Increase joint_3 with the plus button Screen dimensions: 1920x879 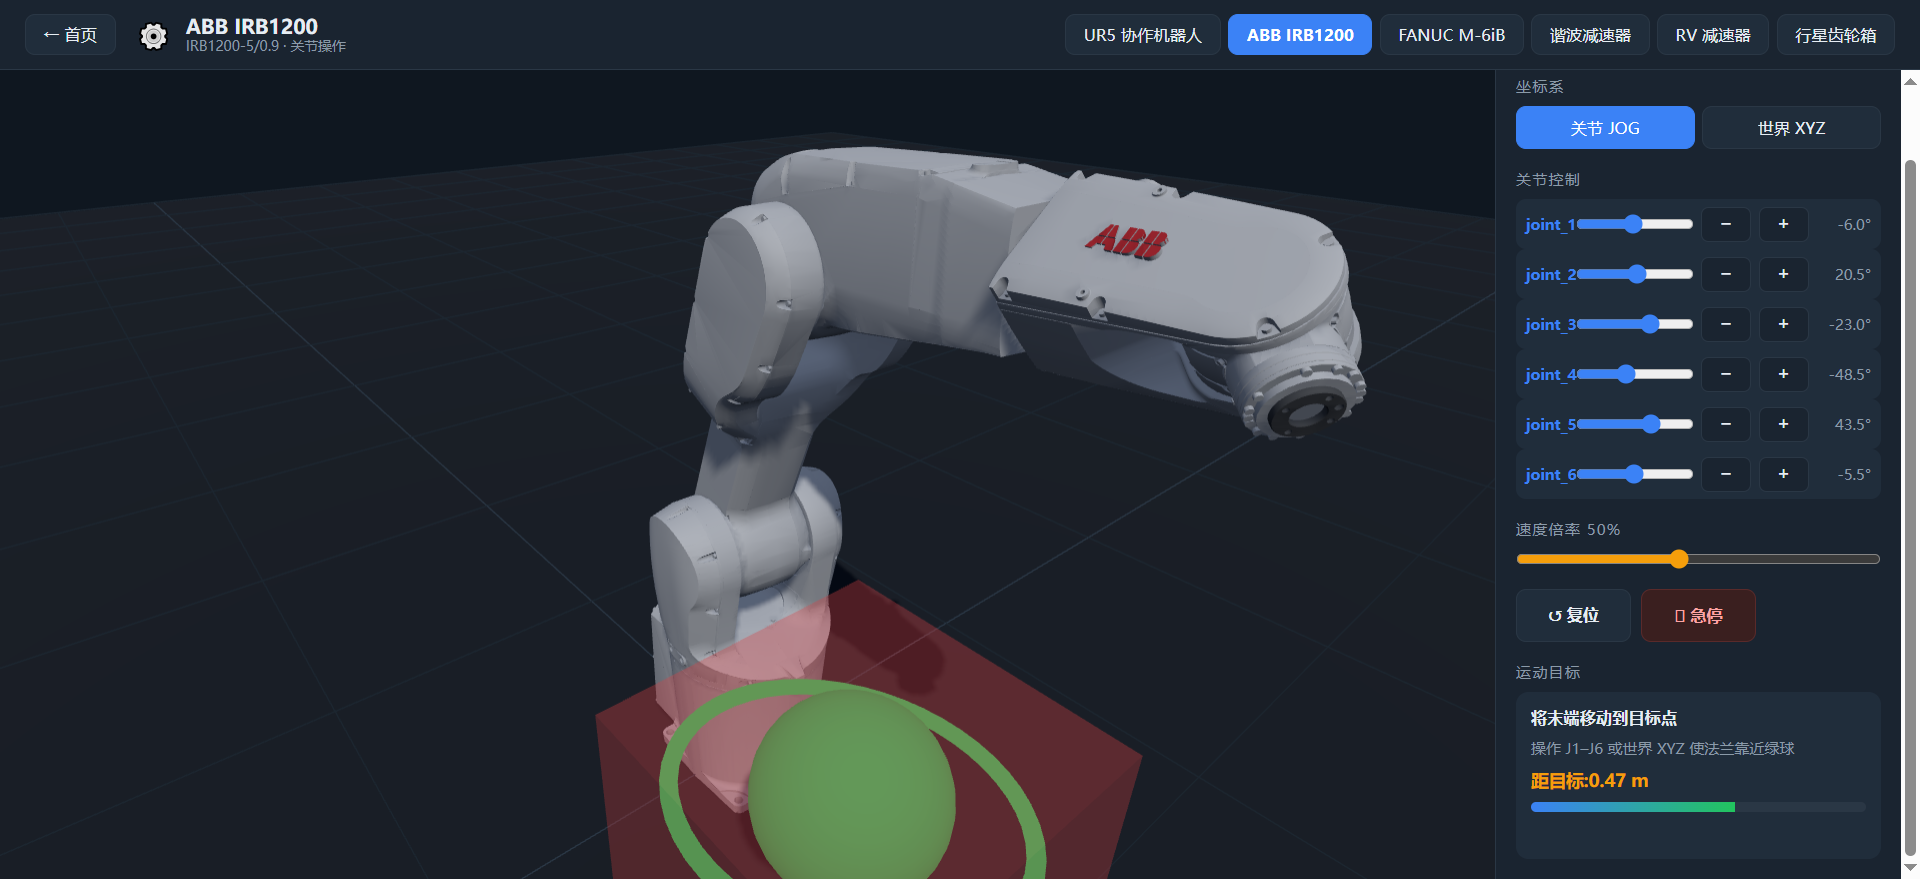pyautogui.click(x=1783, y=324)
